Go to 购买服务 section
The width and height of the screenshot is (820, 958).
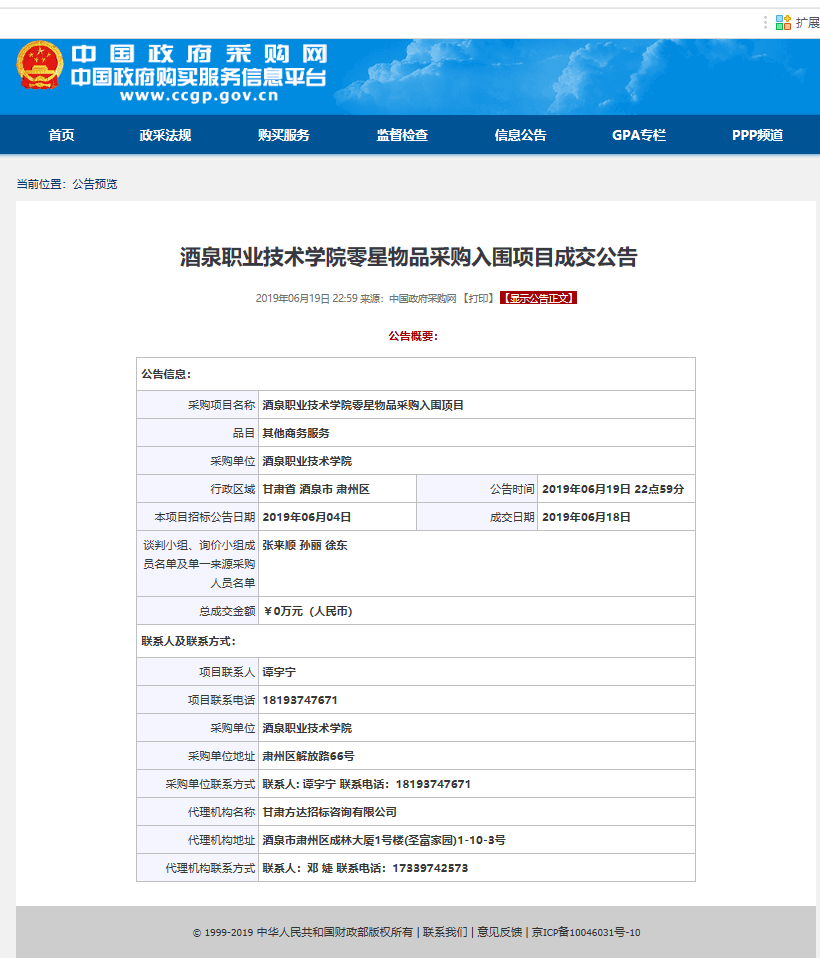coord(283,135)
